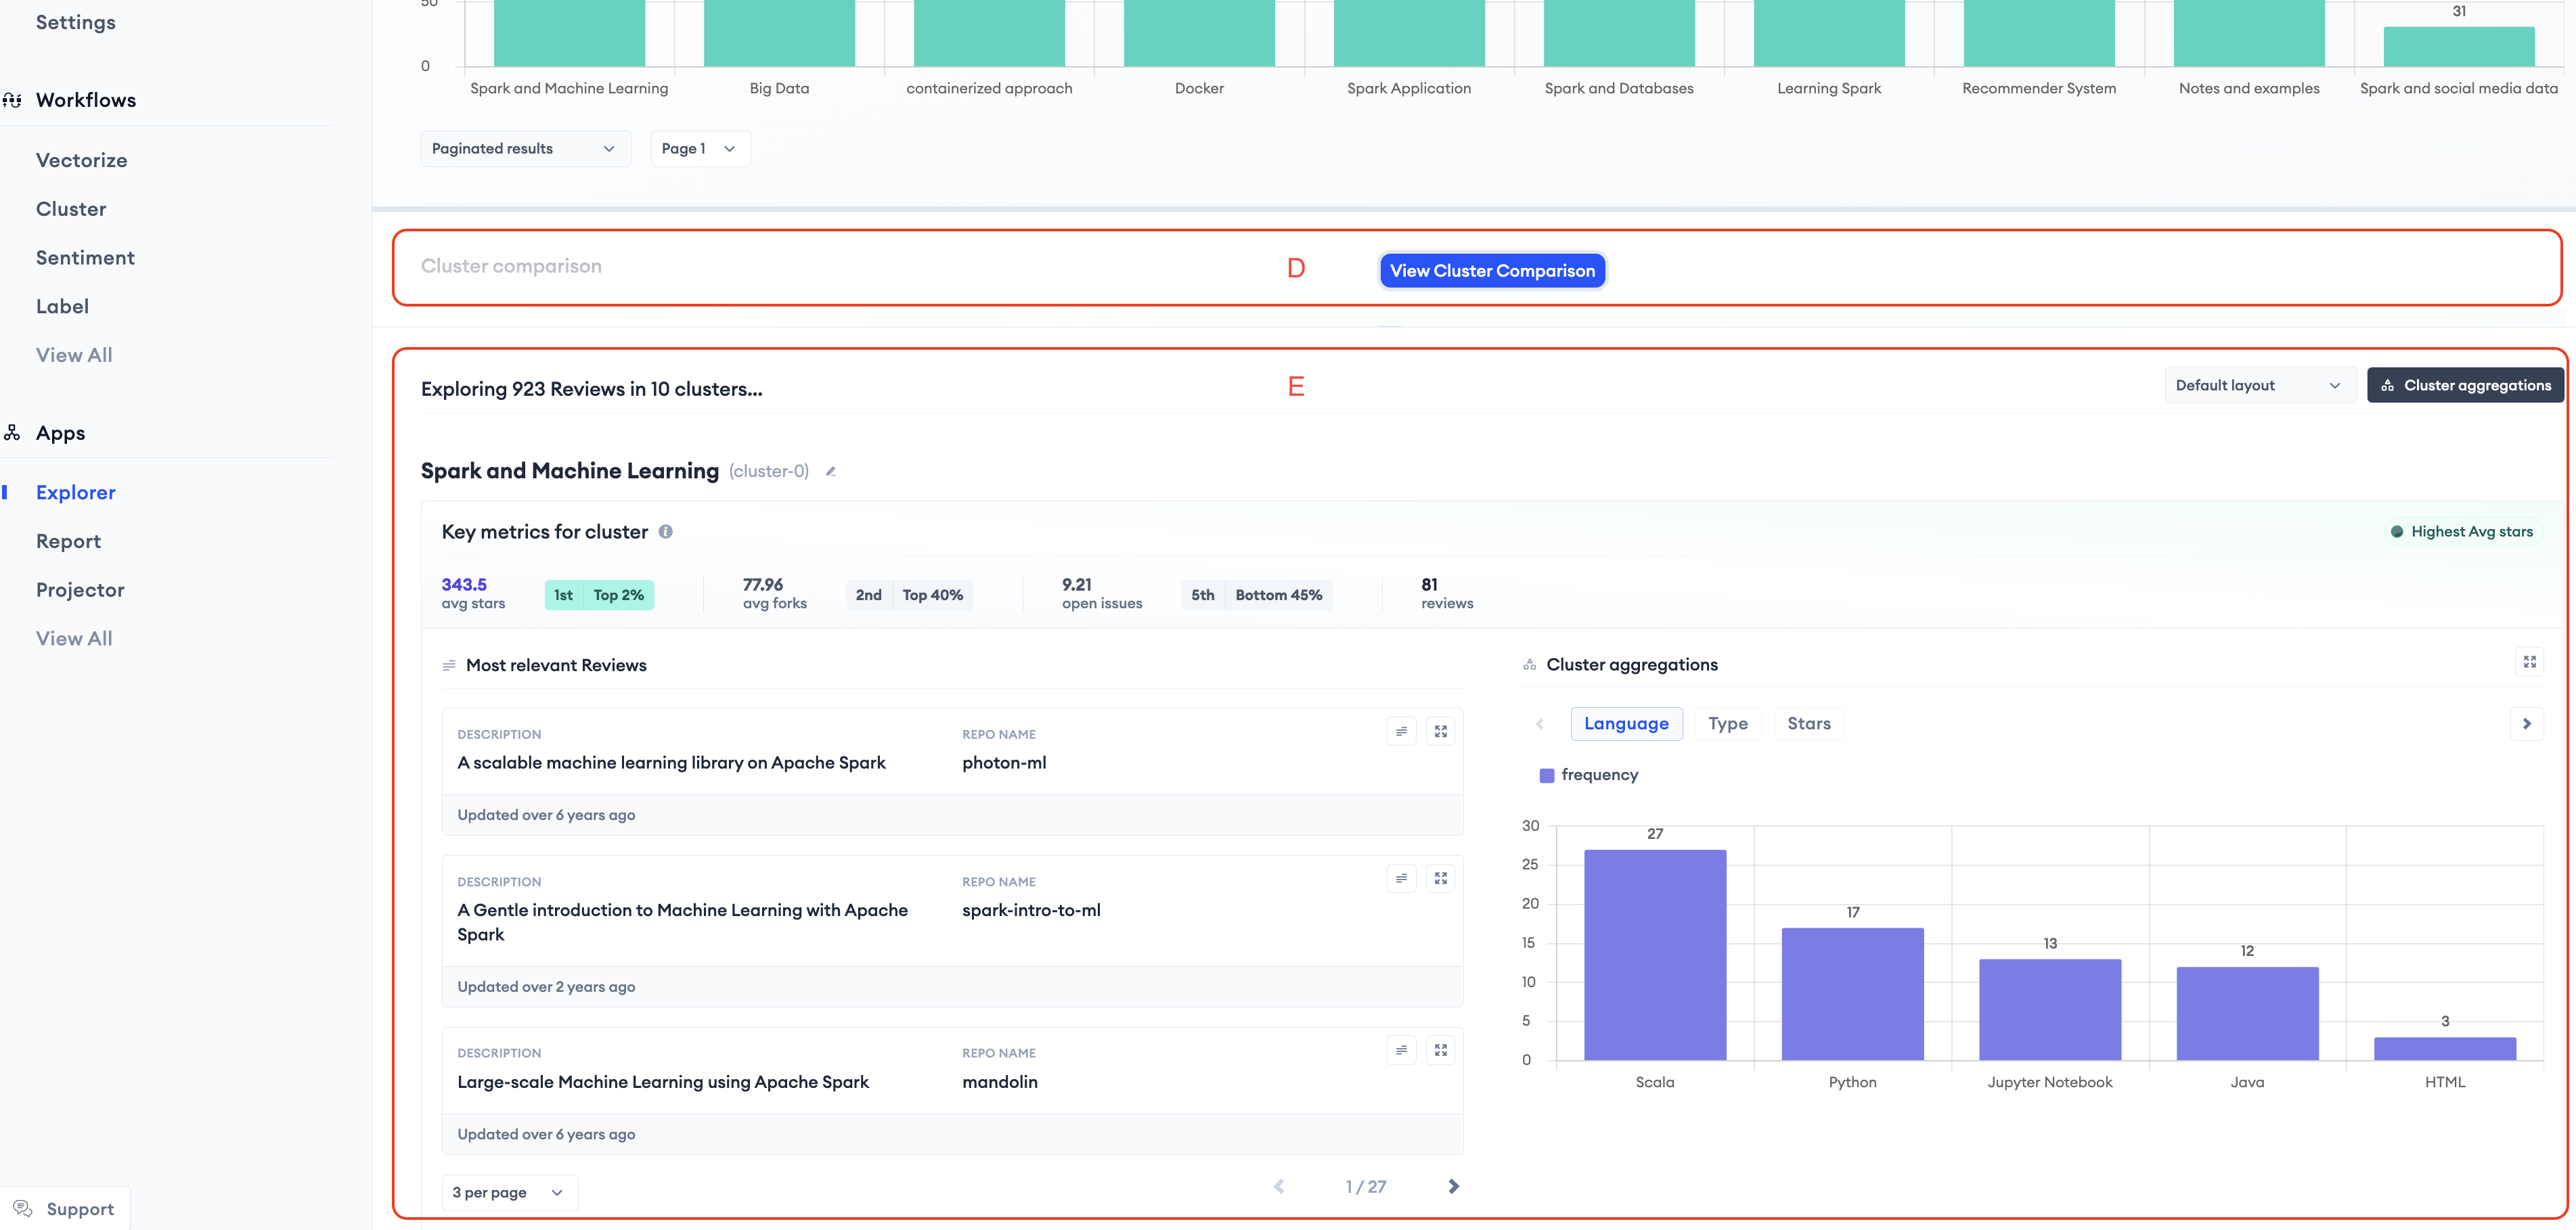Viewport: 2576px width, 1230px height.
Task: Click the Cluster aggregations dark button
Action: [x=2465, y=385]
